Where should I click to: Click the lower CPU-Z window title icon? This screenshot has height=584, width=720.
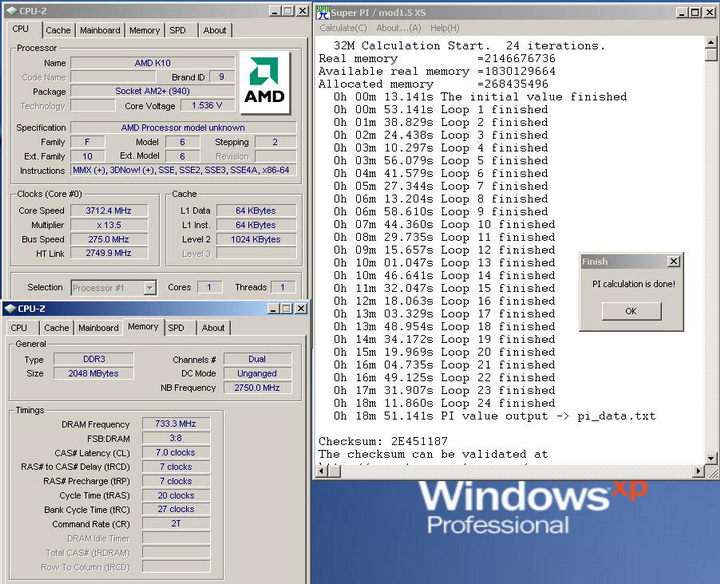pyautogui.click(x=10, y=309)
